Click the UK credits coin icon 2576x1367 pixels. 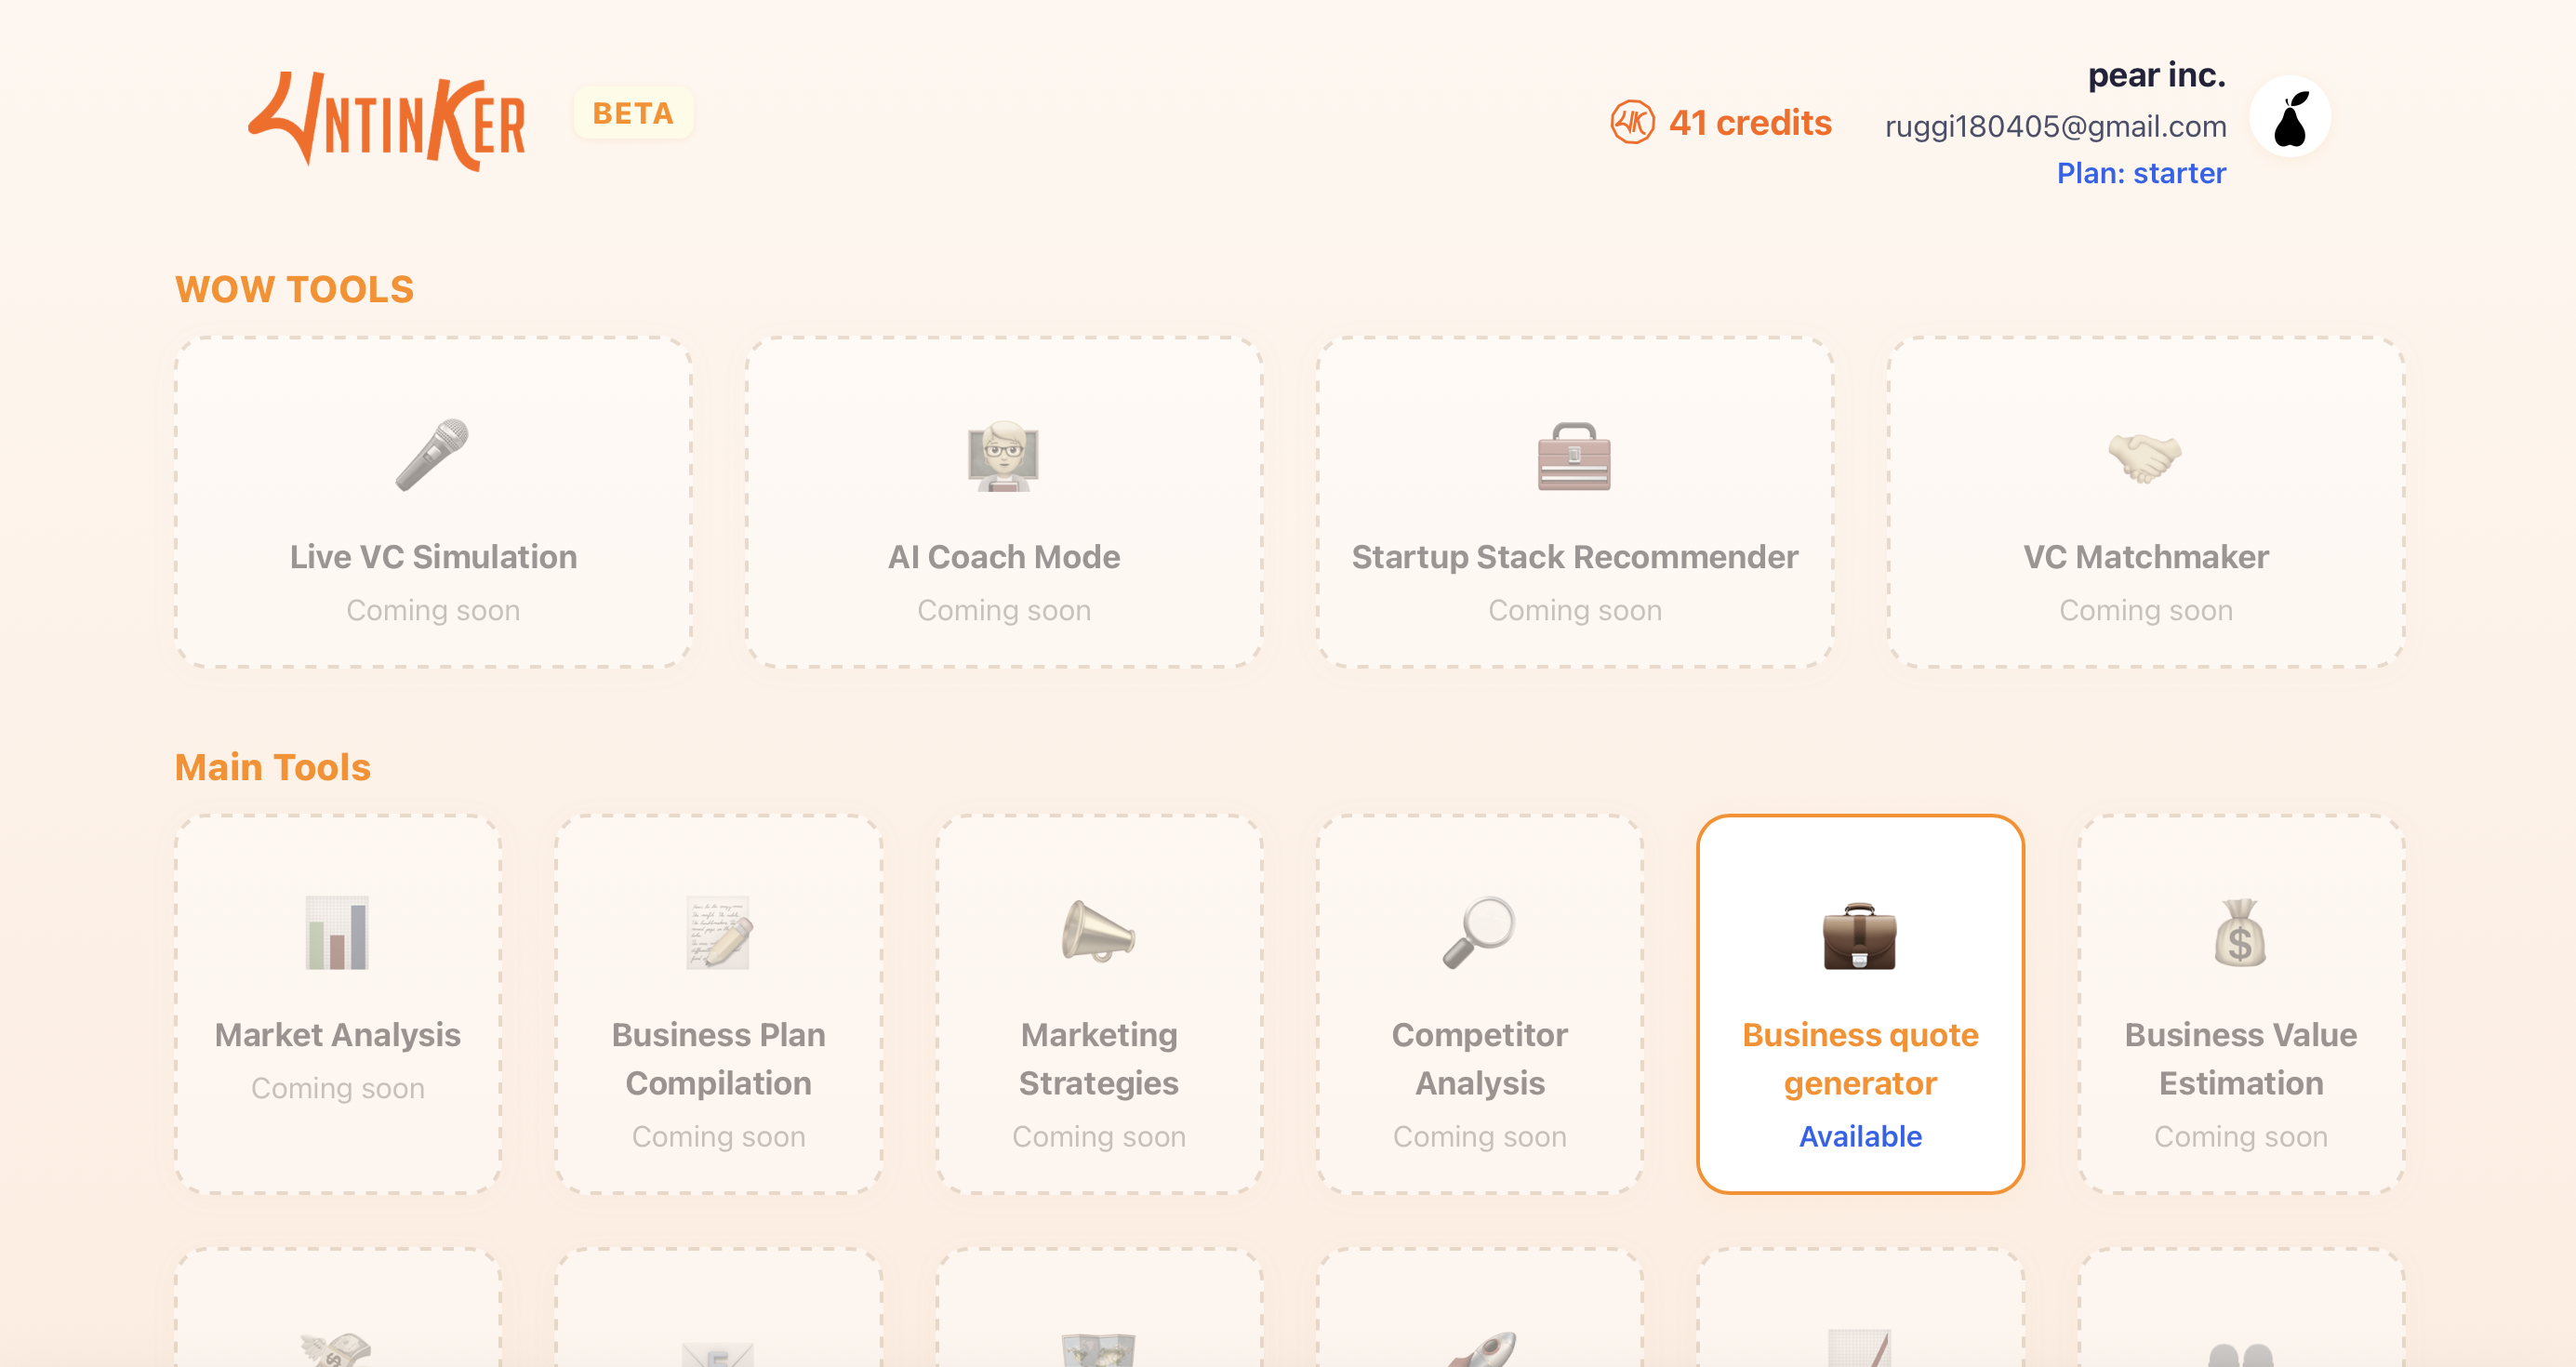[1632, 123]
